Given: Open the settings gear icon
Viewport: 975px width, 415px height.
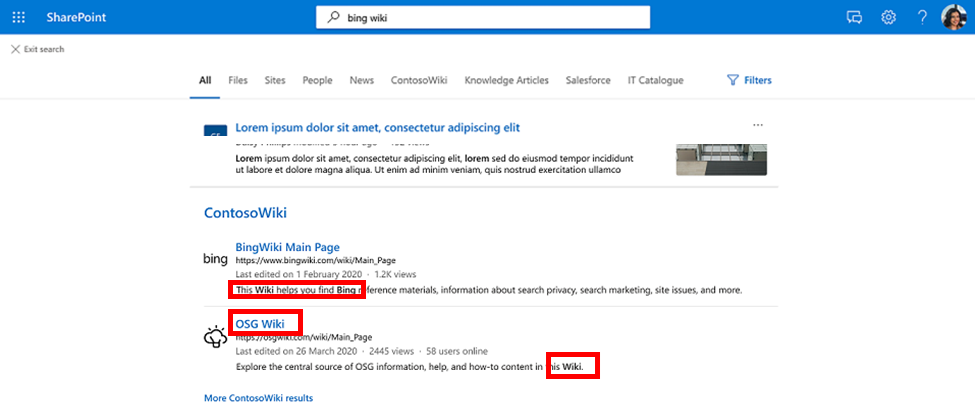Looking at the screenshot, I should 888,17.
